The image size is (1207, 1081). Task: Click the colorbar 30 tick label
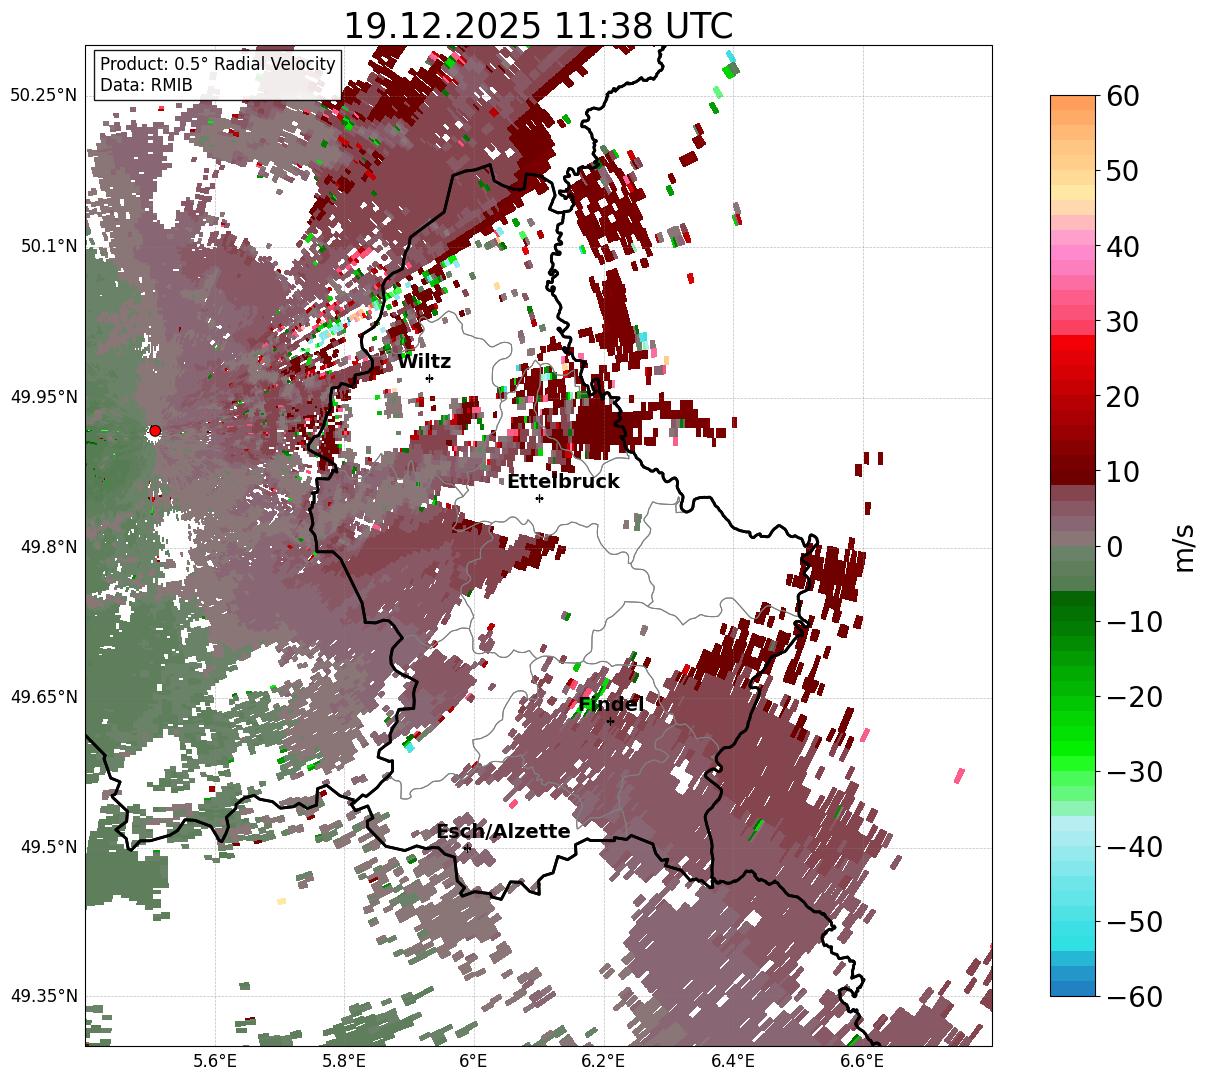coord(1122,321)
